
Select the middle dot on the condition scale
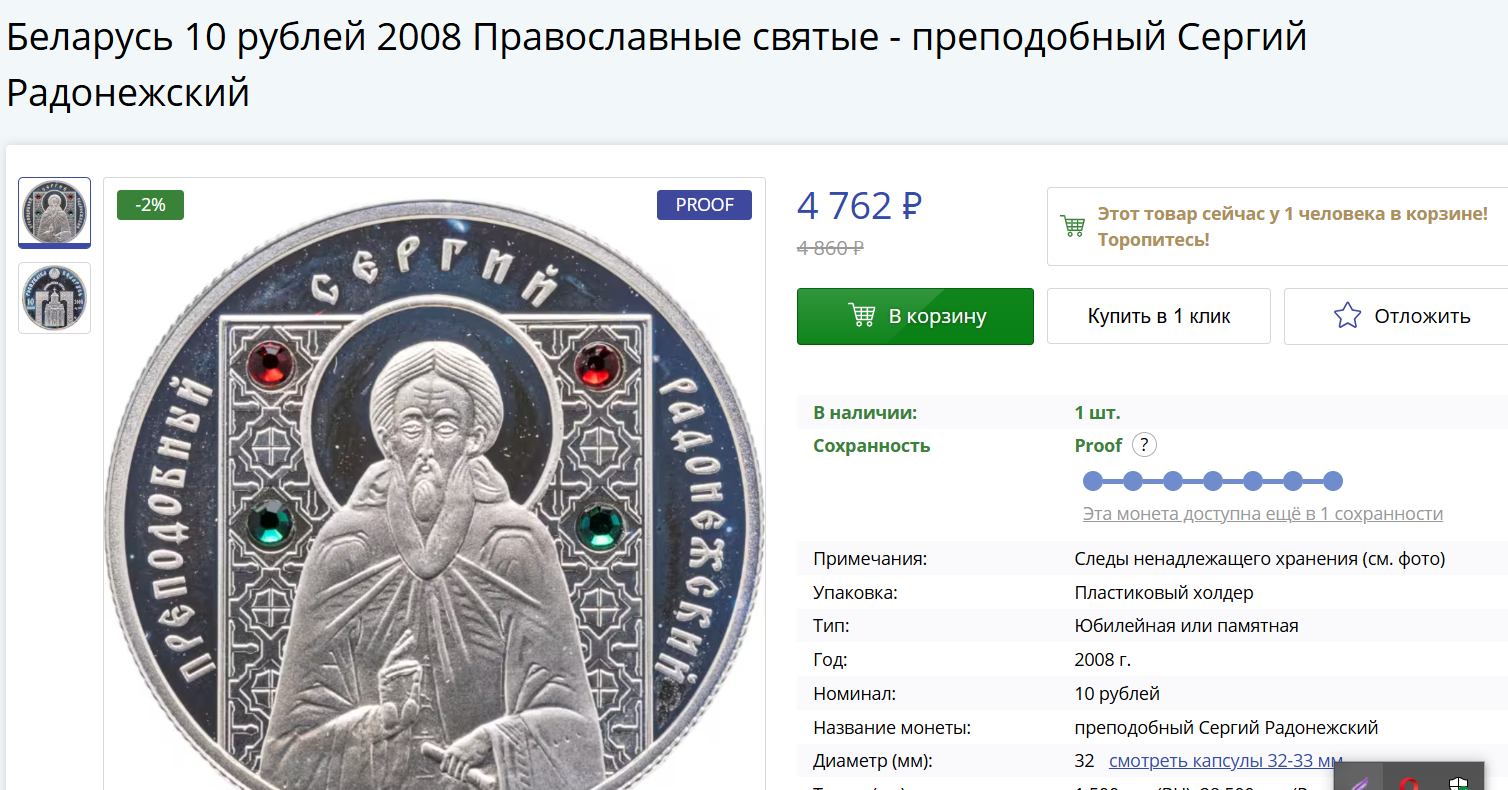pyautogui.click(x=1213, y=481)
